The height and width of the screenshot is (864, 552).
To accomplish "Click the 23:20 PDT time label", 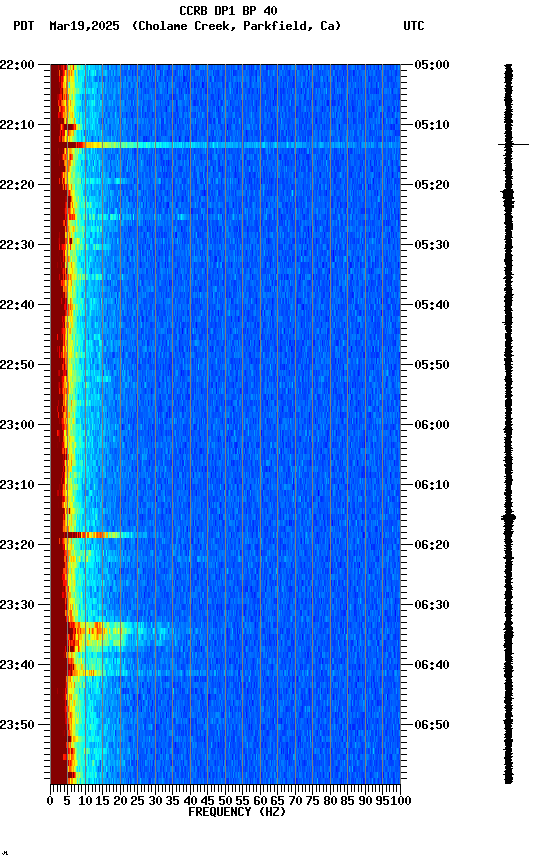I will click(x=17, y=545).
